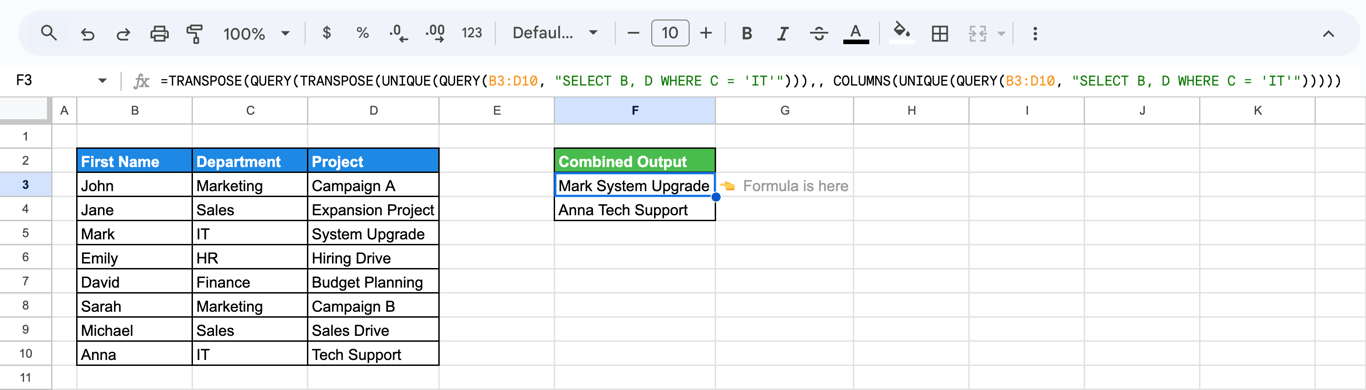Click the cell containing John

point(135,185)
